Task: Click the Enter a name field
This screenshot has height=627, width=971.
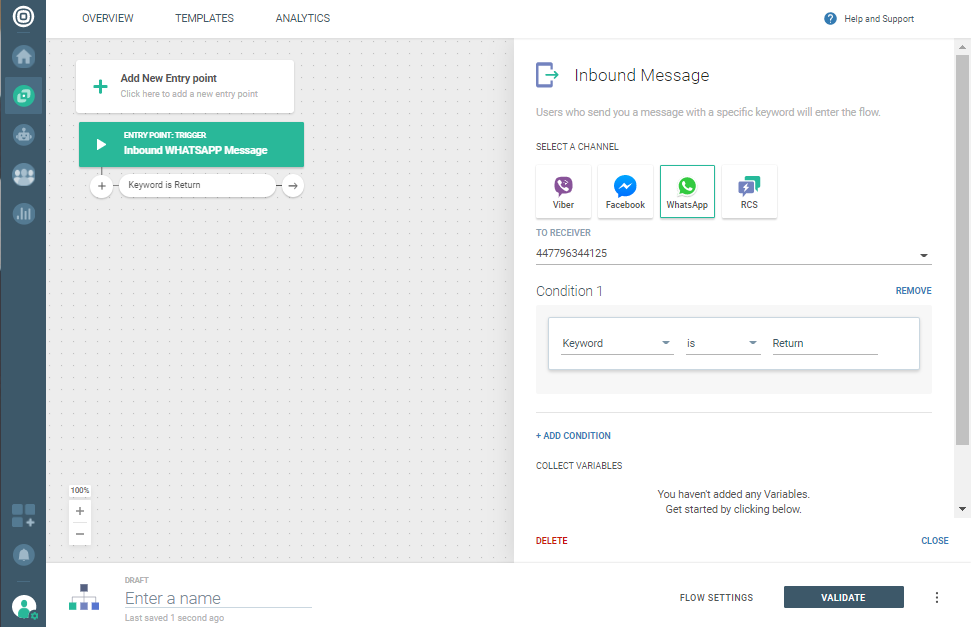Action: coord(218,598)
